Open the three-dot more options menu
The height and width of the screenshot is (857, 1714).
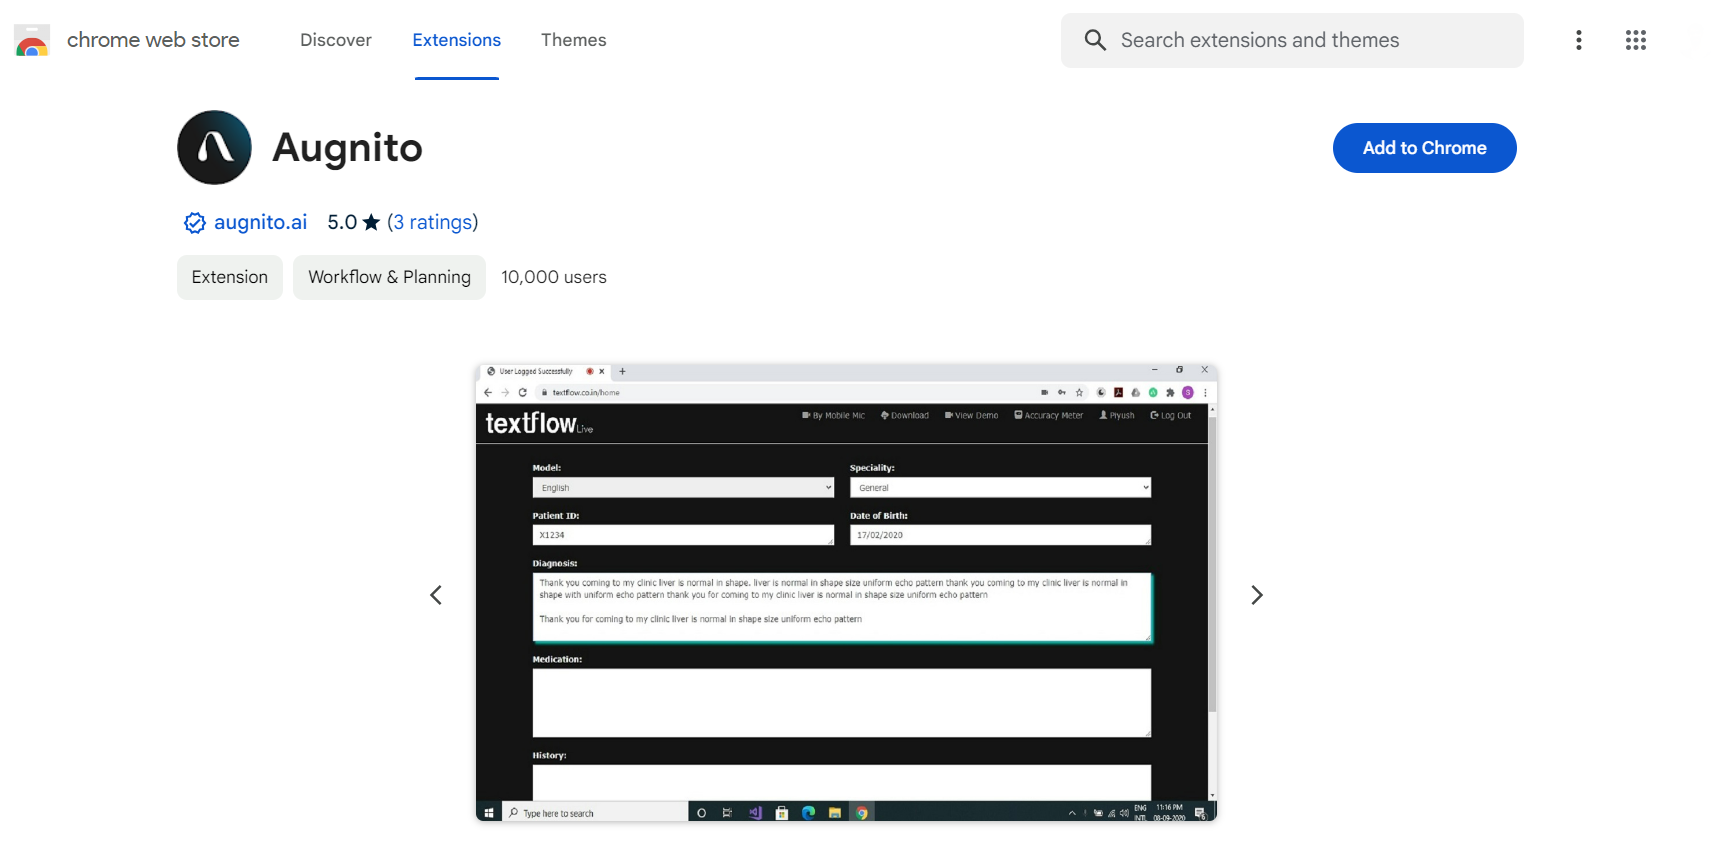point(1579,40)
